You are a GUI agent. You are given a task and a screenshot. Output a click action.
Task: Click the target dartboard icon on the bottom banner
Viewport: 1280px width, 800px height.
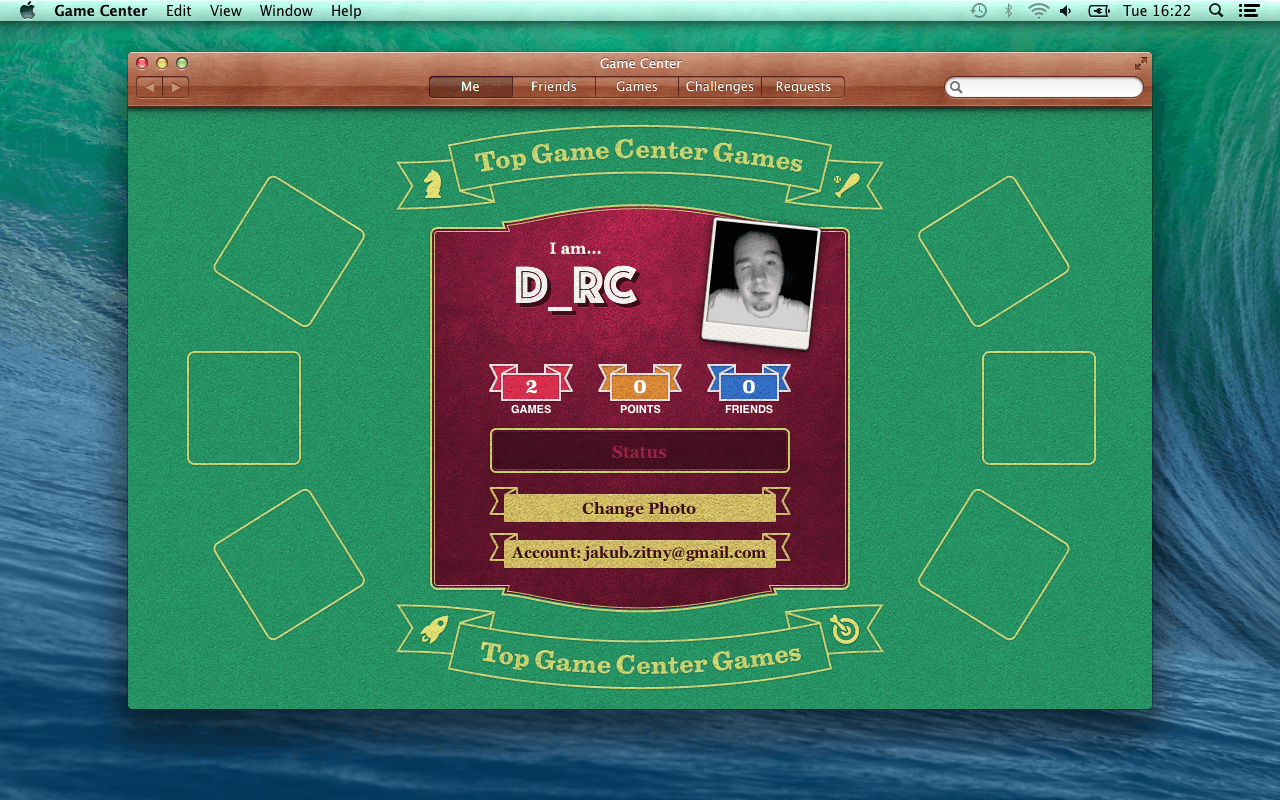pos(845,629)
